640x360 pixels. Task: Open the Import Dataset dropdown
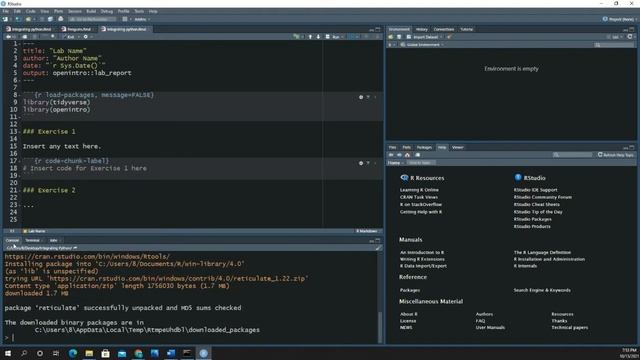(x=424, y=37)
